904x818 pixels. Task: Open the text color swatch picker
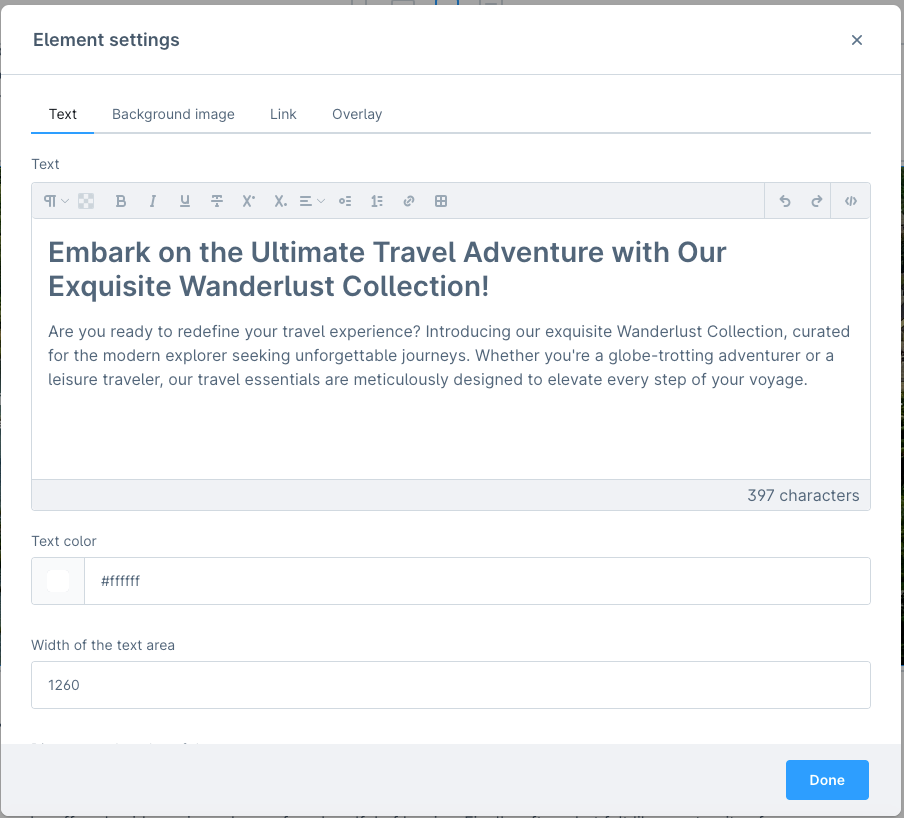(58, 581)
